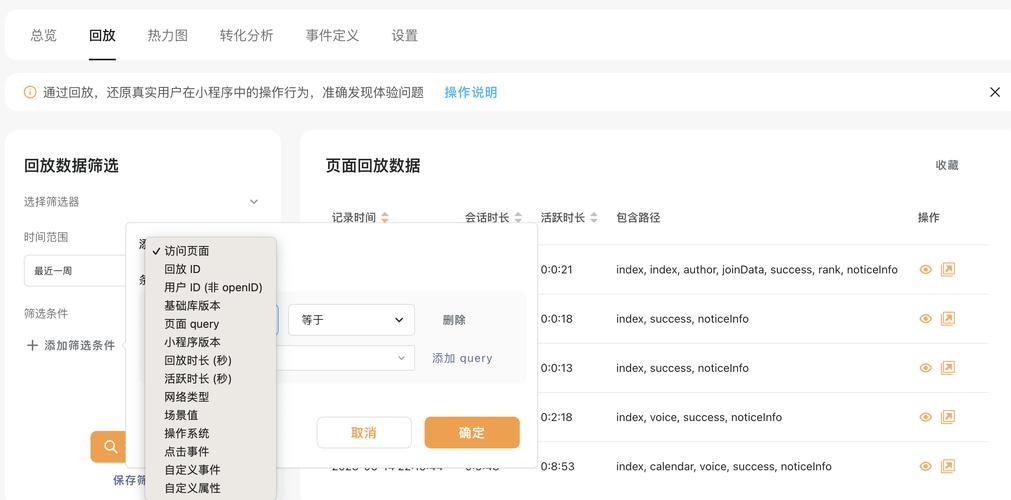Select 点击事件 option
This screenshot has height=500, width=1011.
(186, 452)
